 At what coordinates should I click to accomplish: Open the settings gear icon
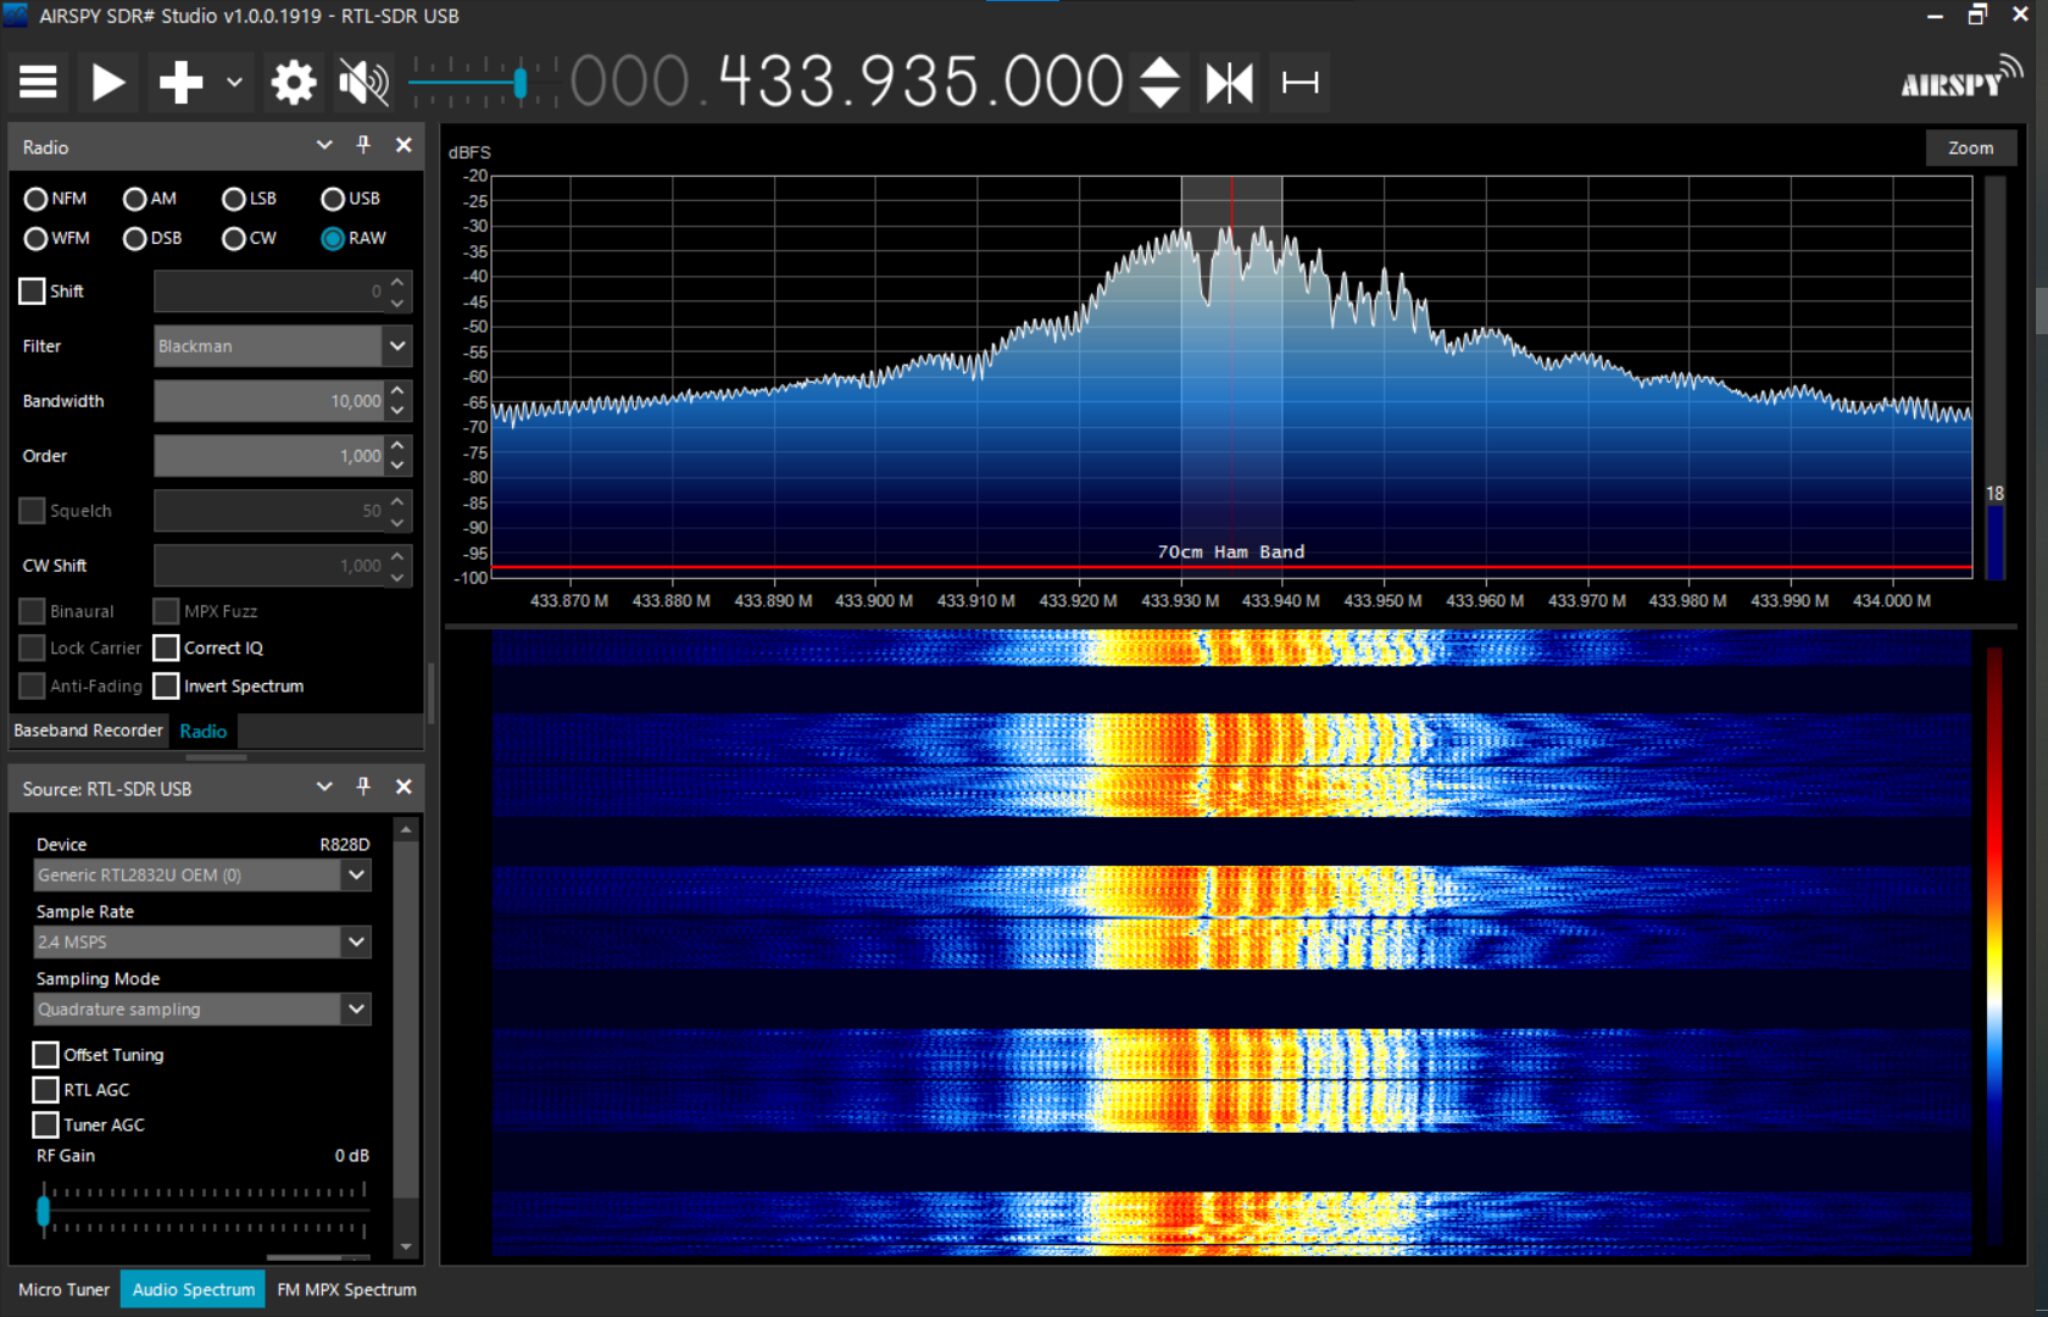[292, 82]
